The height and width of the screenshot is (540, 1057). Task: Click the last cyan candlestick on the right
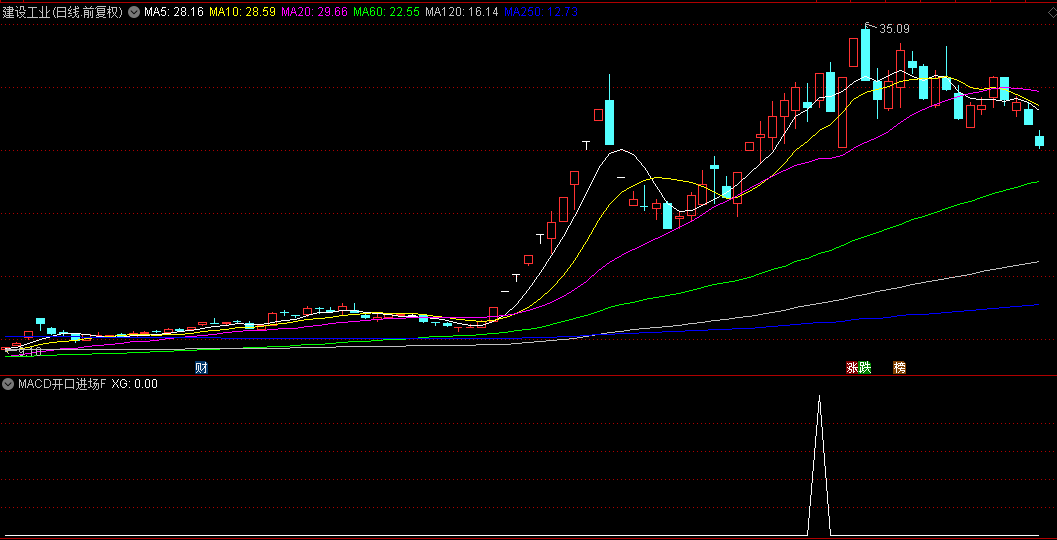1039,140
